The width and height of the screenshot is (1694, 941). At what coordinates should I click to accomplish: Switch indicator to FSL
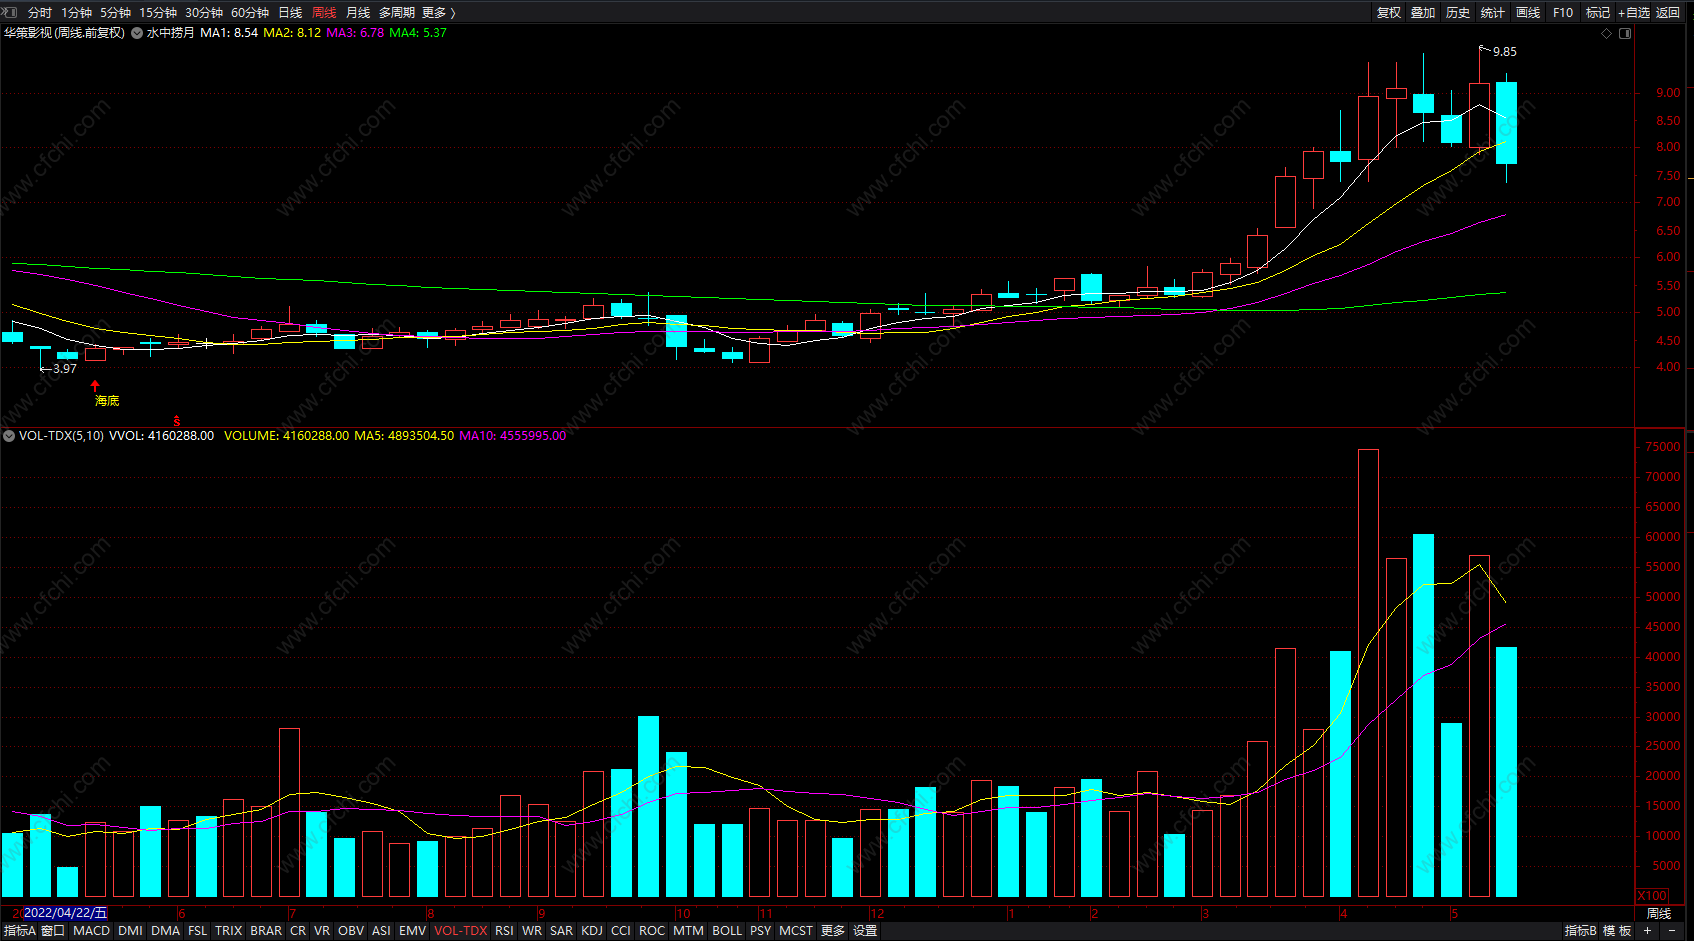tap(198, 931)
